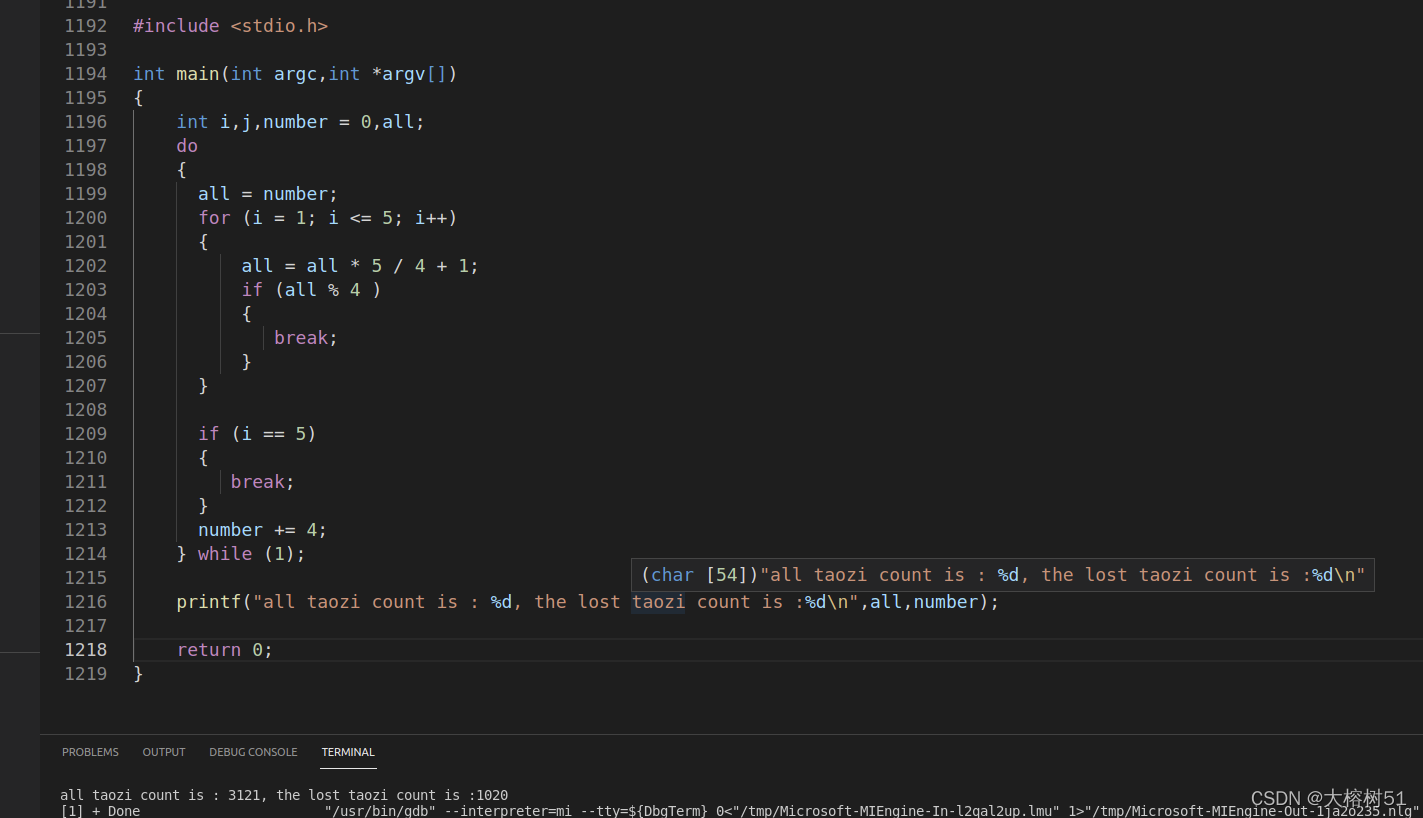
Task: Open the OUTPUT panel tab
Action: (x=164, y=752)
